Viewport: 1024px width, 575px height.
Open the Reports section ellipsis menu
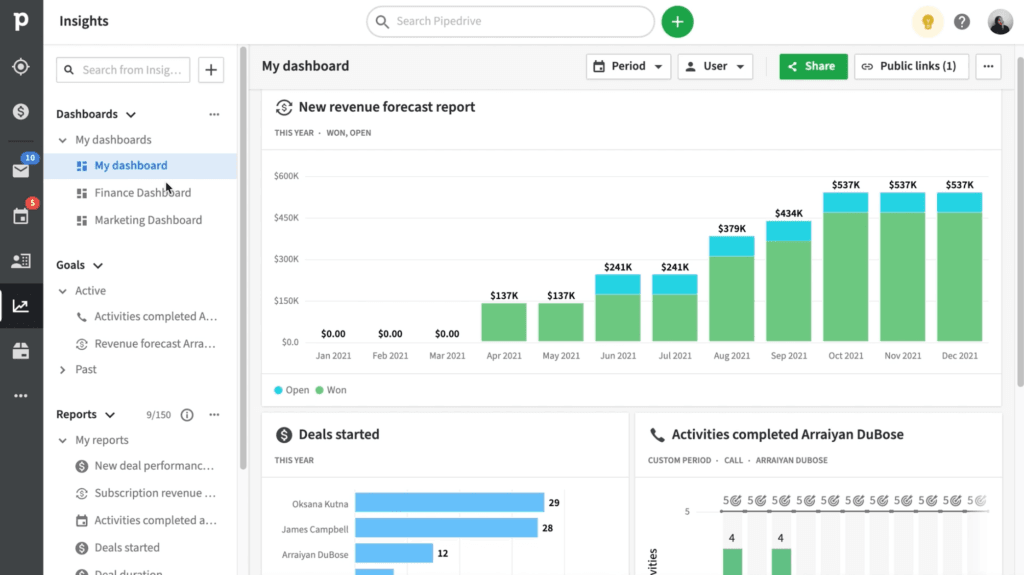(214, 414)
